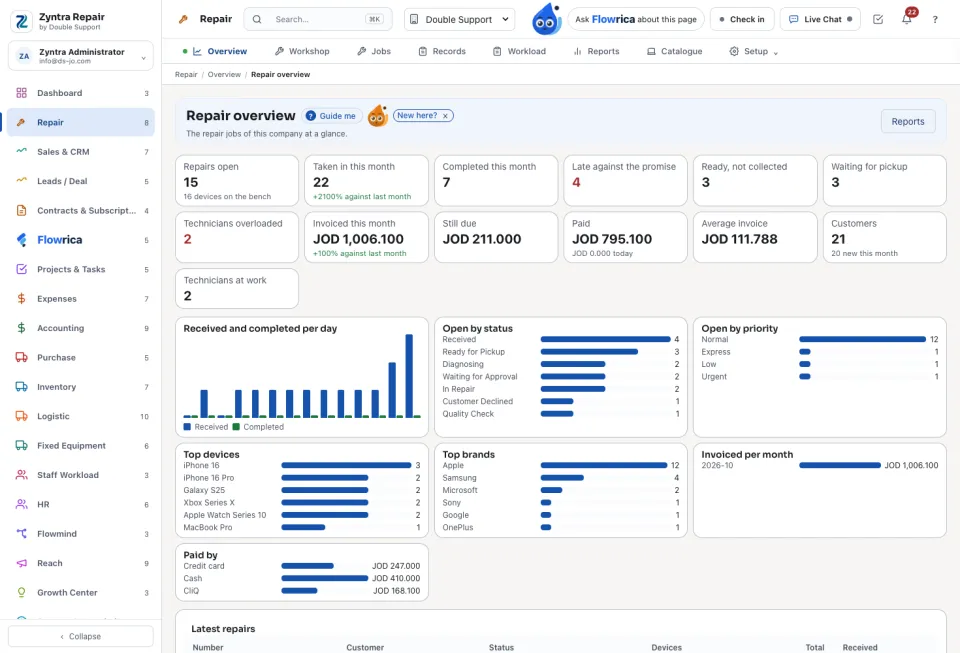Open the Catalogue tab
960x653 pixels.
click(675, 51)
